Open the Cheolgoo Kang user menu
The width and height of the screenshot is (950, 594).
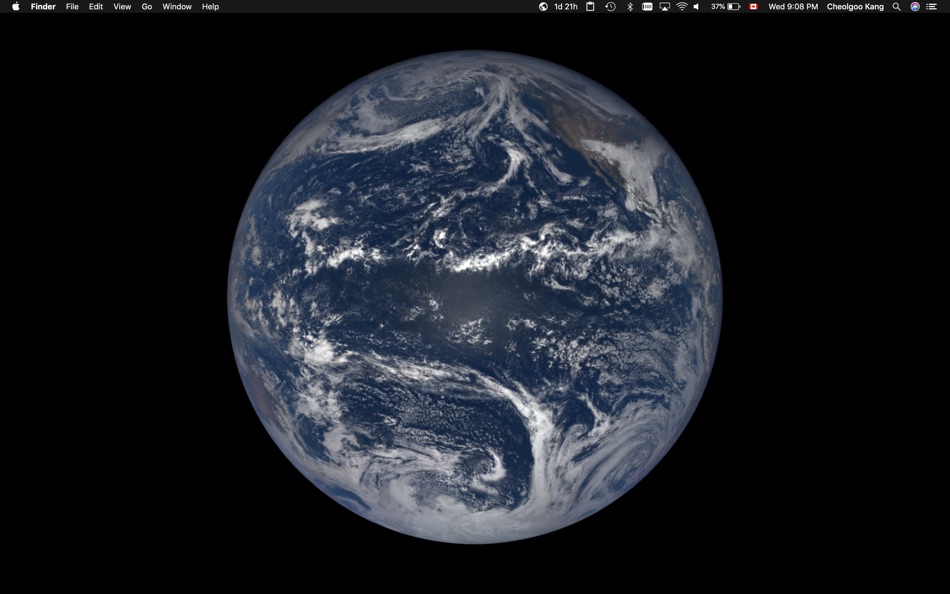point(855,7)
